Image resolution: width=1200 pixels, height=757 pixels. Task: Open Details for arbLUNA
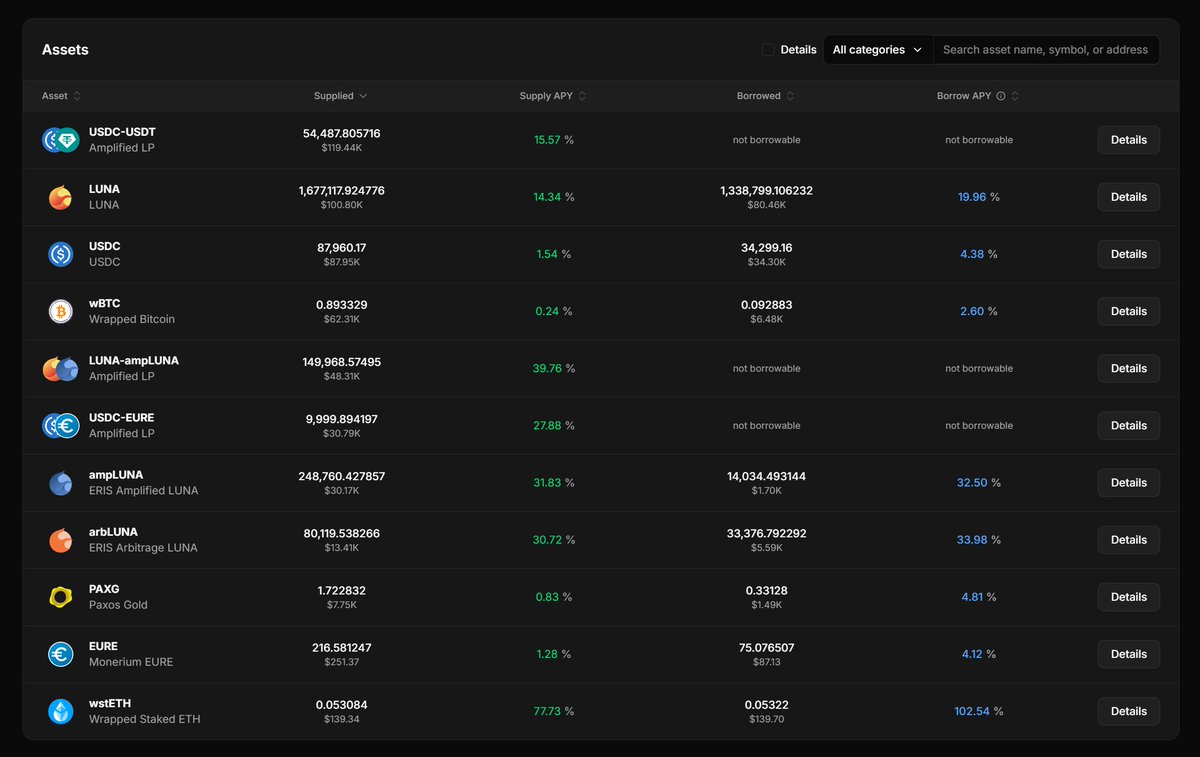point(1128,540)
